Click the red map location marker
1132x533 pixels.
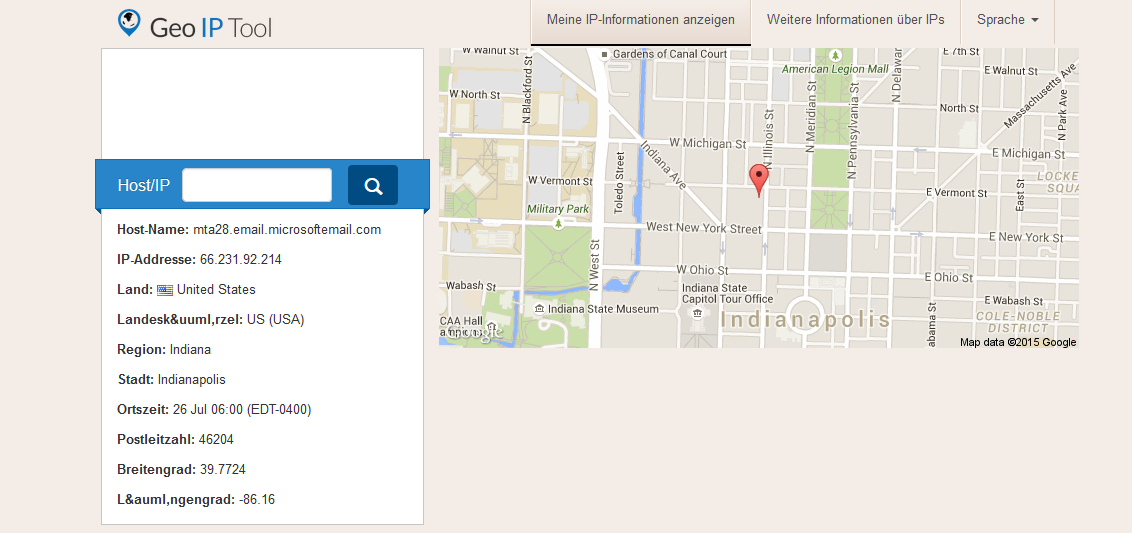tap(759, 180)
